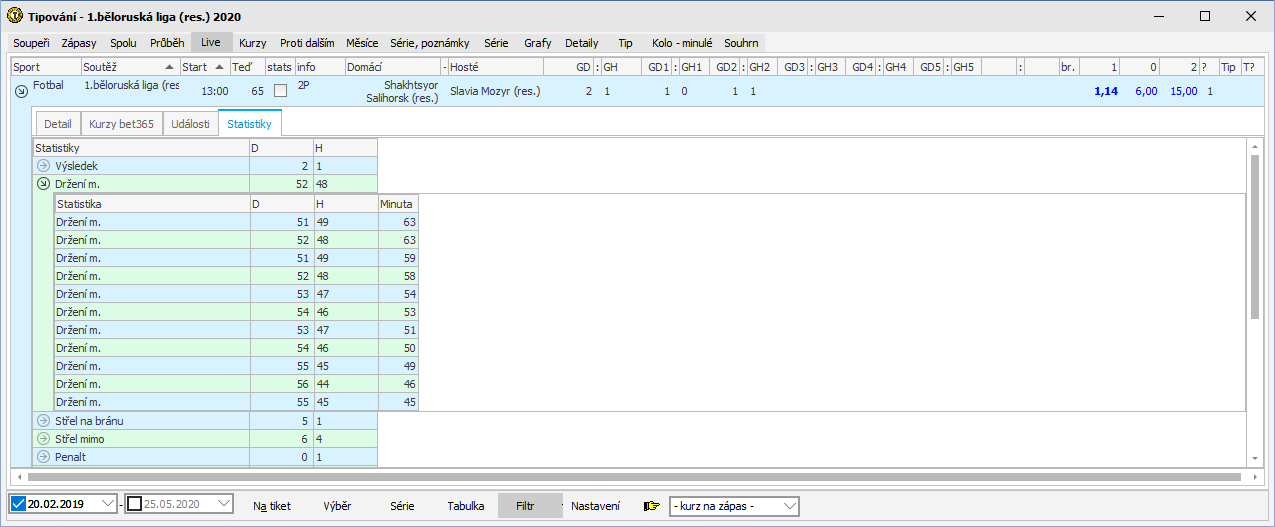
Task: Click the Hosté column header
Action: tap(495, 67)
